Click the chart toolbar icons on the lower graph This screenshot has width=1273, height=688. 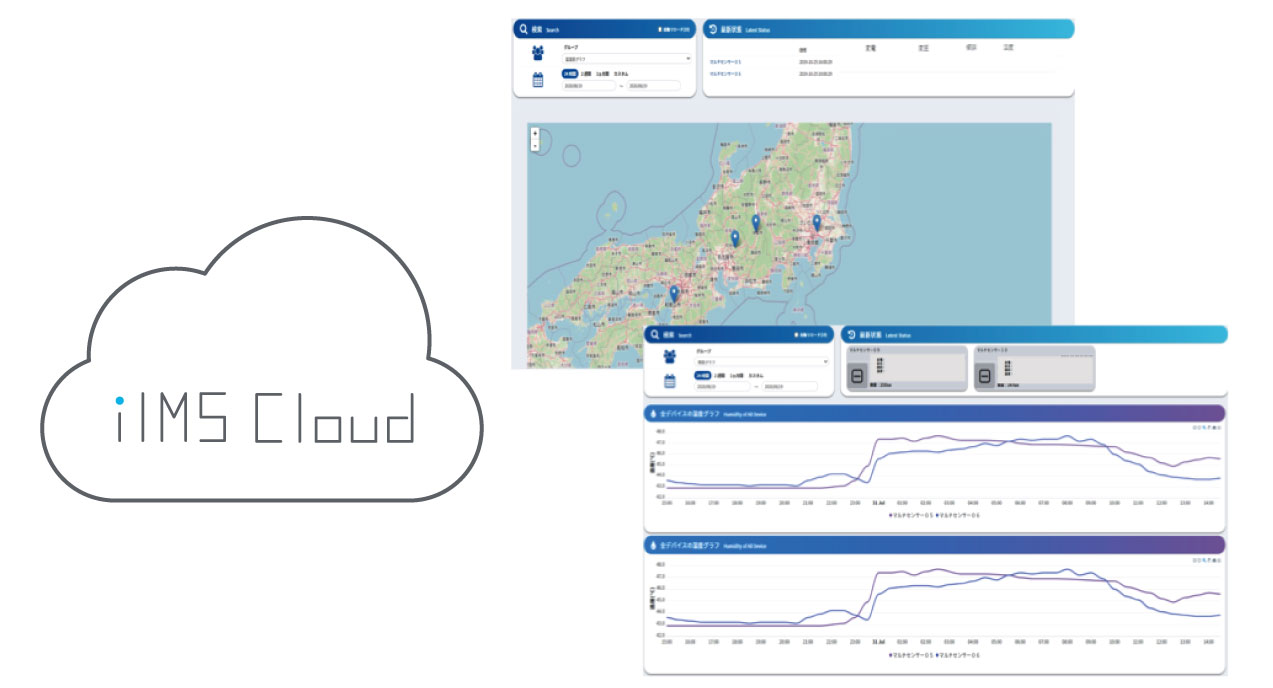tap(1207, 560)
